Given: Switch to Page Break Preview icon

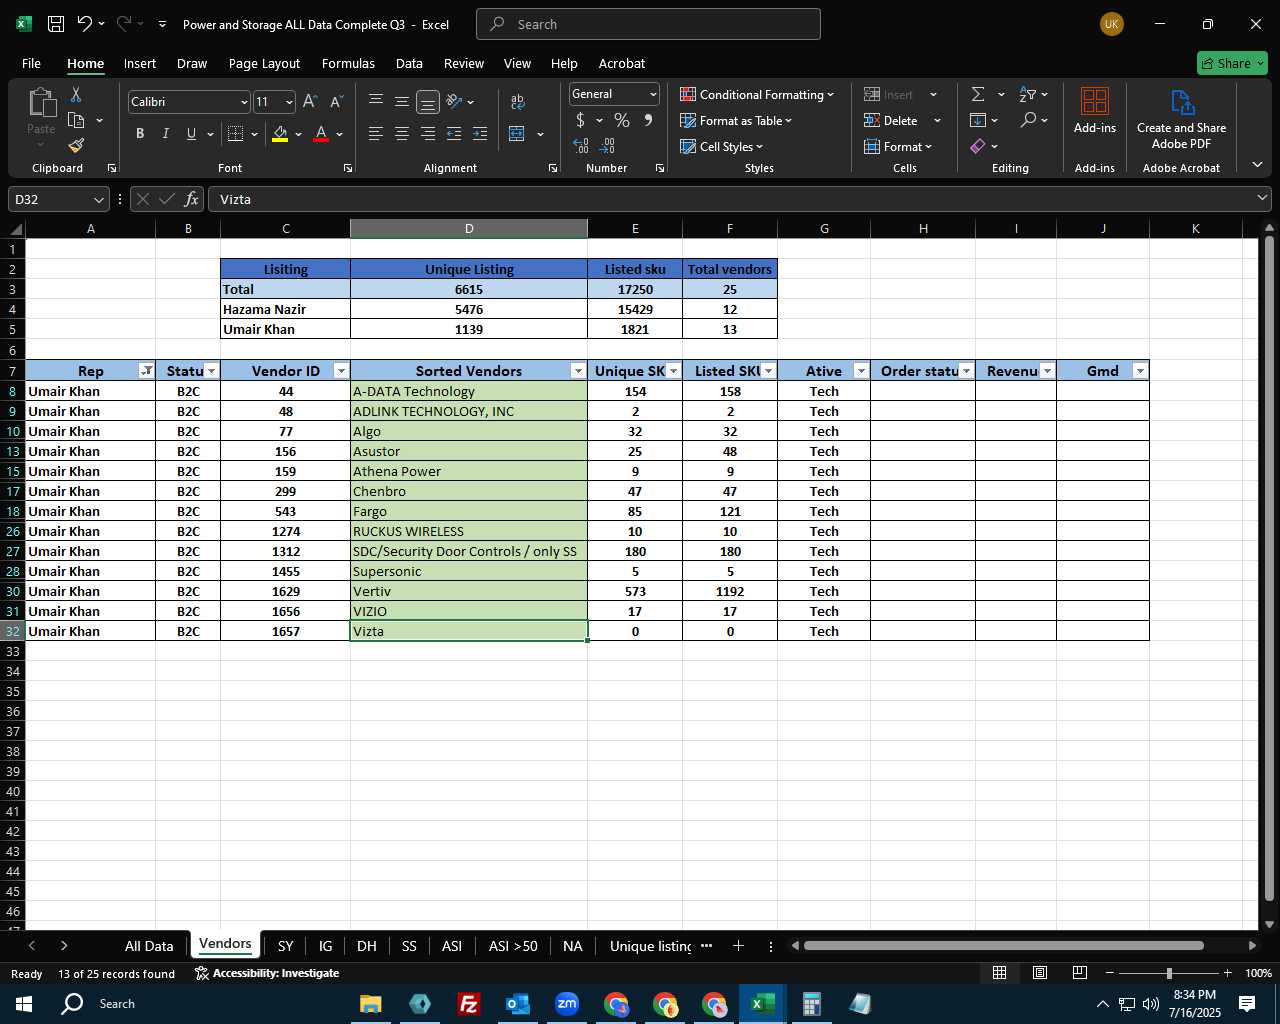Looking at the screenshot, I should coord(1080,973).
